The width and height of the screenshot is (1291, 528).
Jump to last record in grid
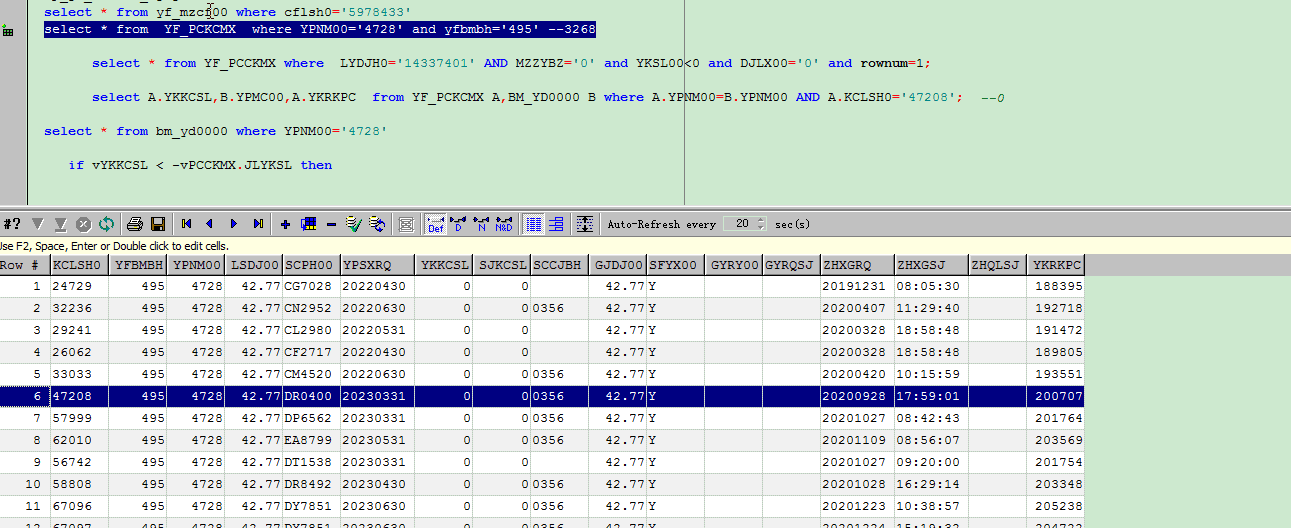[258, 224]
